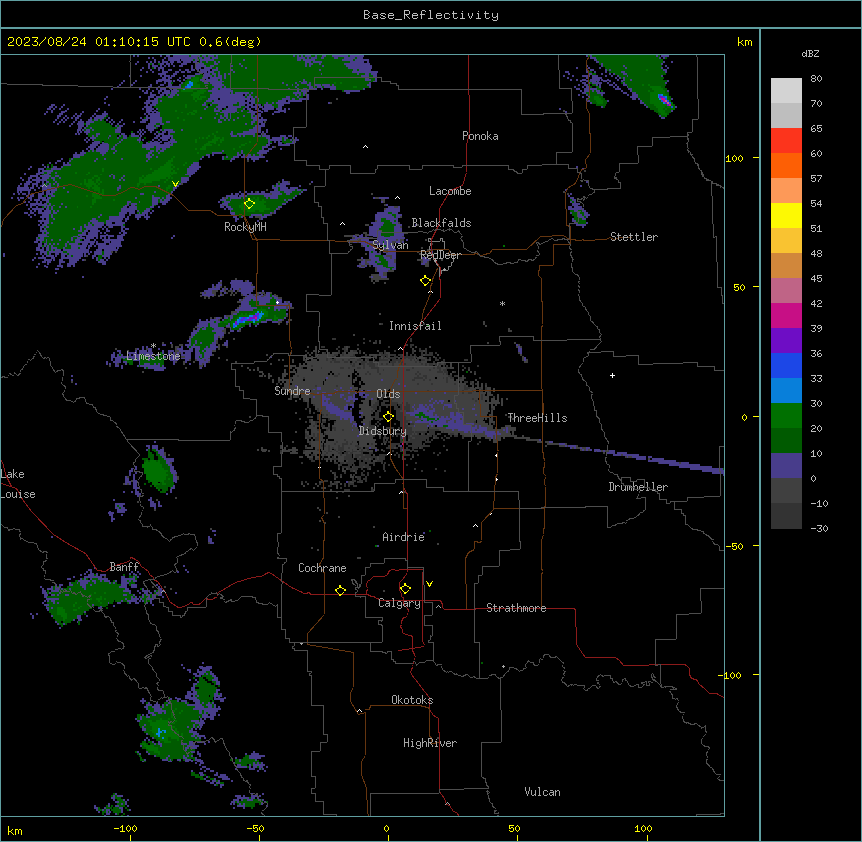Click the dBZ legend heading
Viewport: 862px width, 842px height.
point(810,53)
